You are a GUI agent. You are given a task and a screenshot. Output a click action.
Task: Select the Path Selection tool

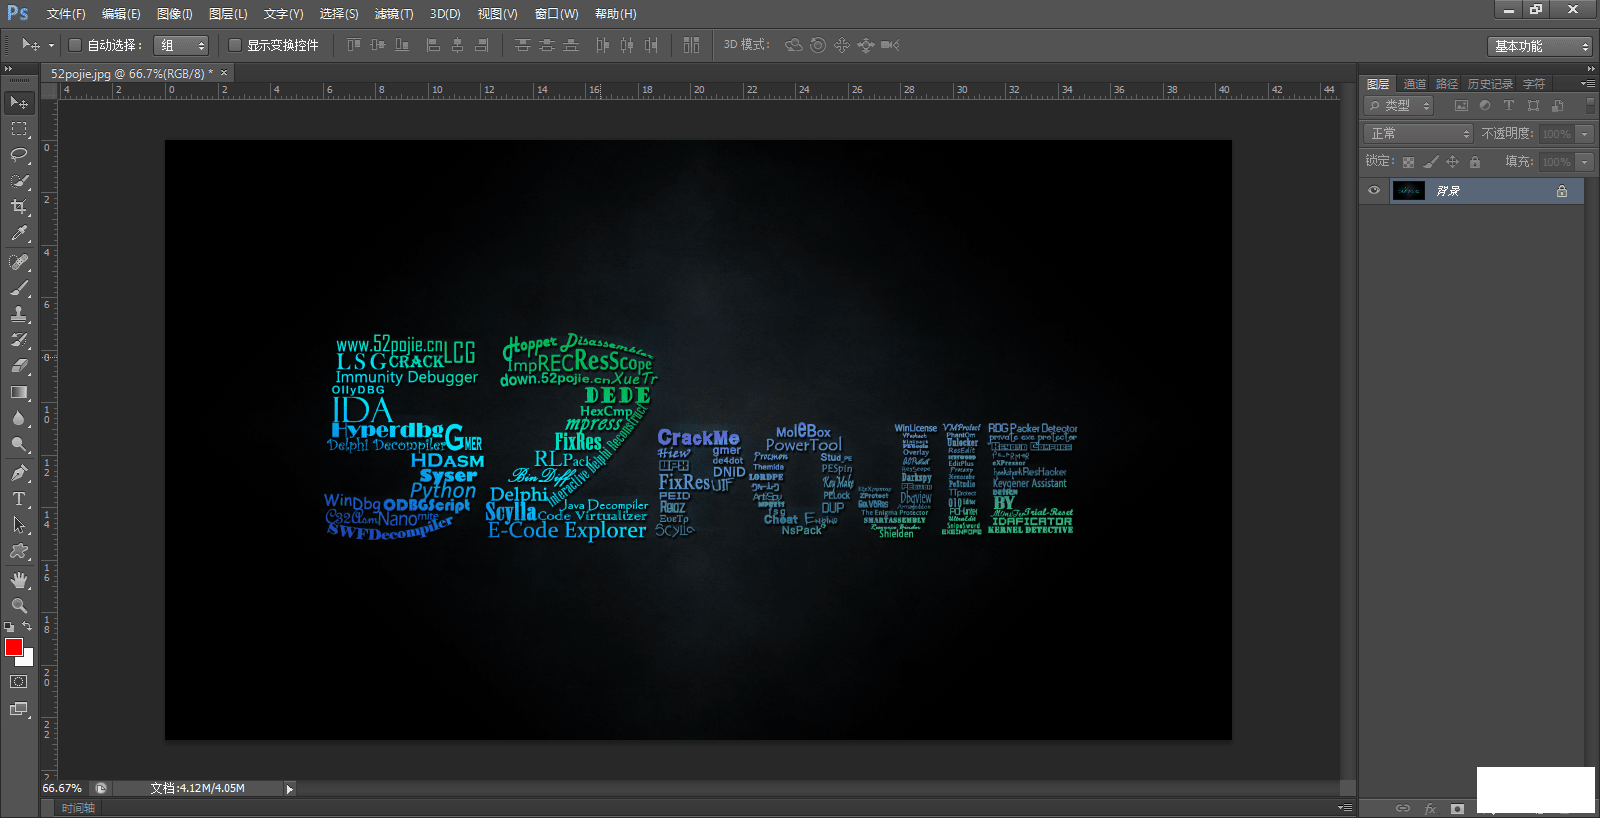click(x=19, y=525)
